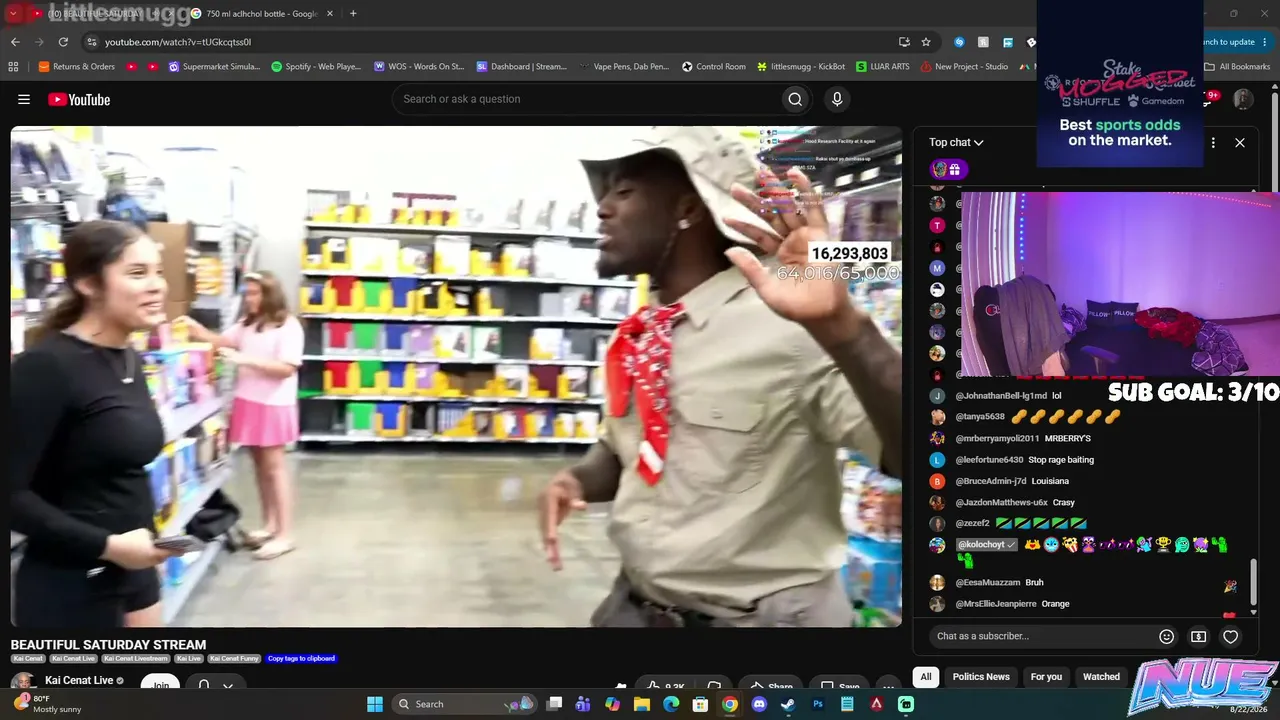Click the gifted memberships badge in chat

[947, 169]
